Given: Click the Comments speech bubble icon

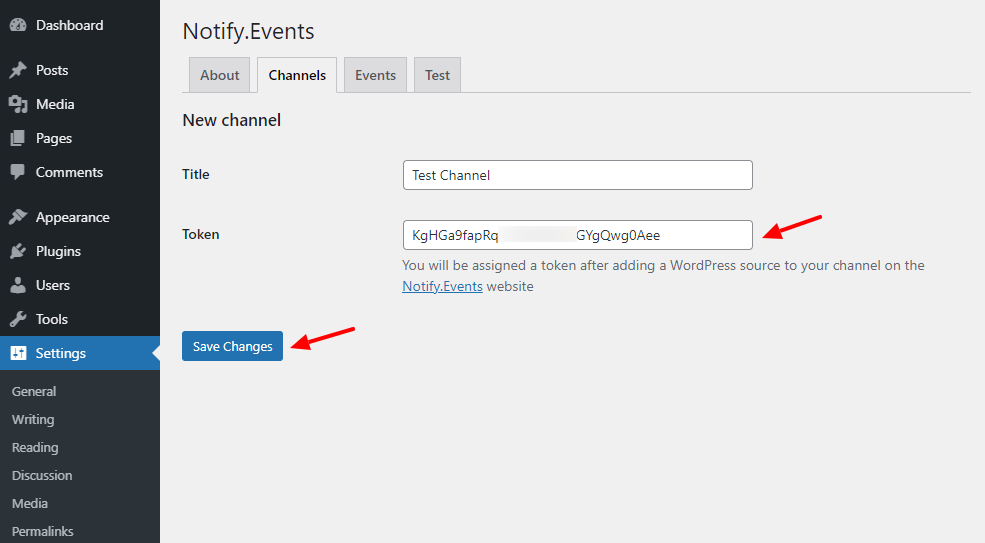Looking at the screenshot, I should pyautogui.click(x=18, y=172).
